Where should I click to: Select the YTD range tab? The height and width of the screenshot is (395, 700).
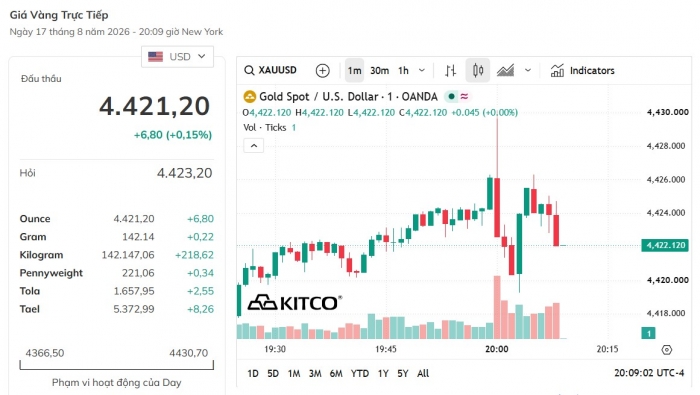tap(359, 374)
